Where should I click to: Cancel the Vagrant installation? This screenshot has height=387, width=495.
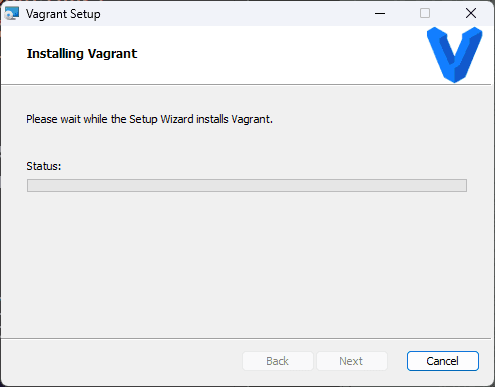(443, 361)
